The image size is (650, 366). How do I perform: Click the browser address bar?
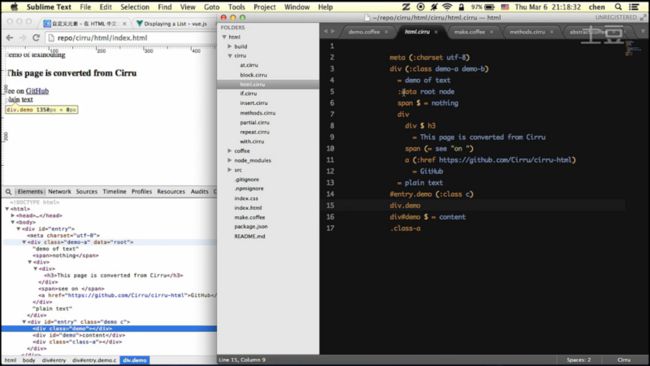pyautogui.click(x=132, y=38)
